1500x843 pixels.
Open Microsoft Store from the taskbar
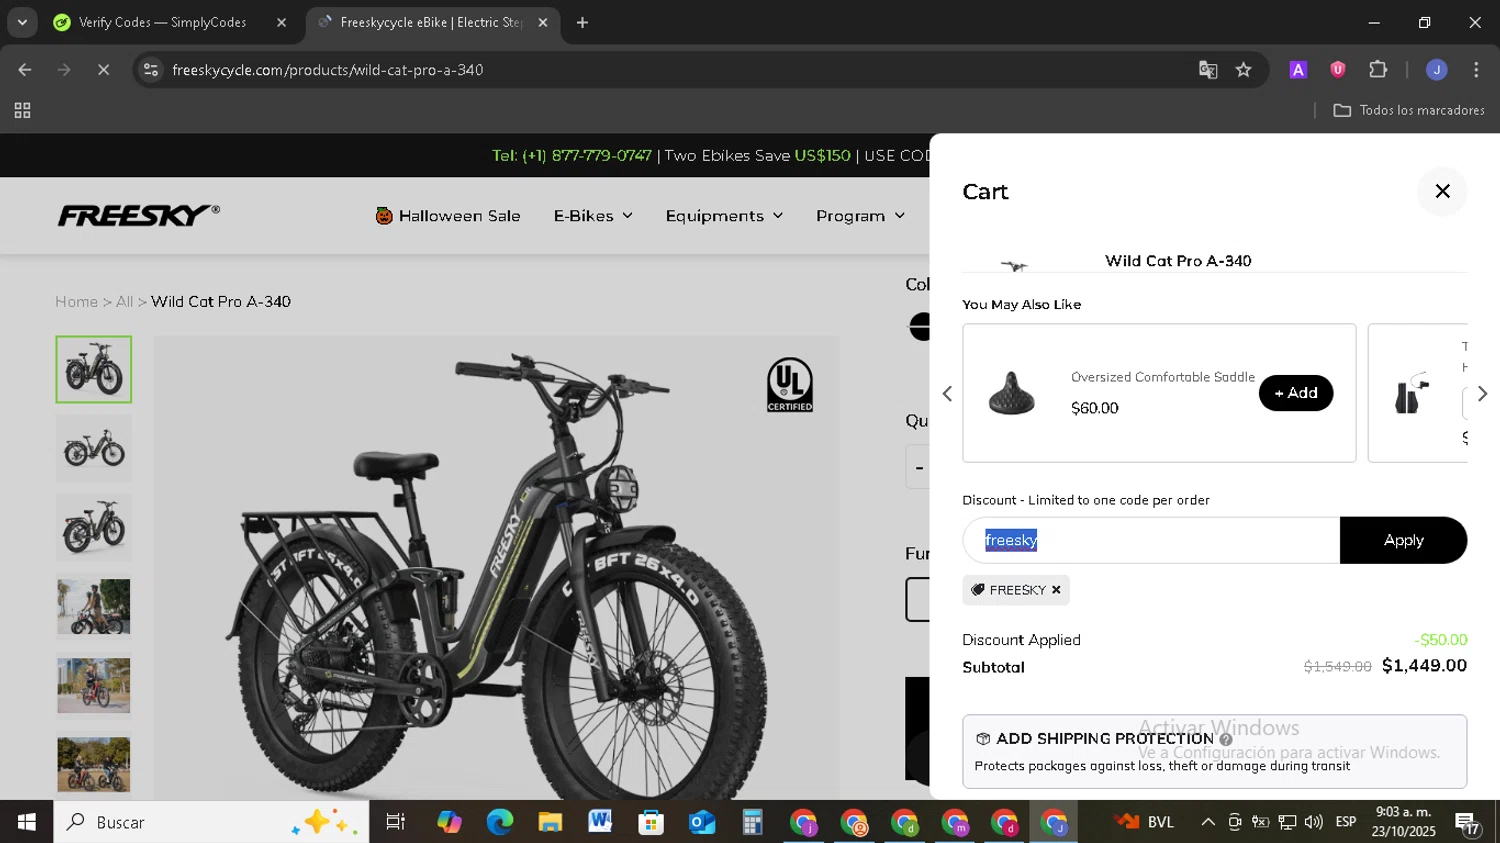tap(651, 822)
